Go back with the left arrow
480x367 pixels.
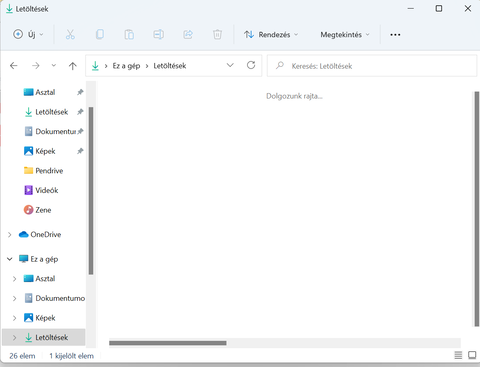14,66
